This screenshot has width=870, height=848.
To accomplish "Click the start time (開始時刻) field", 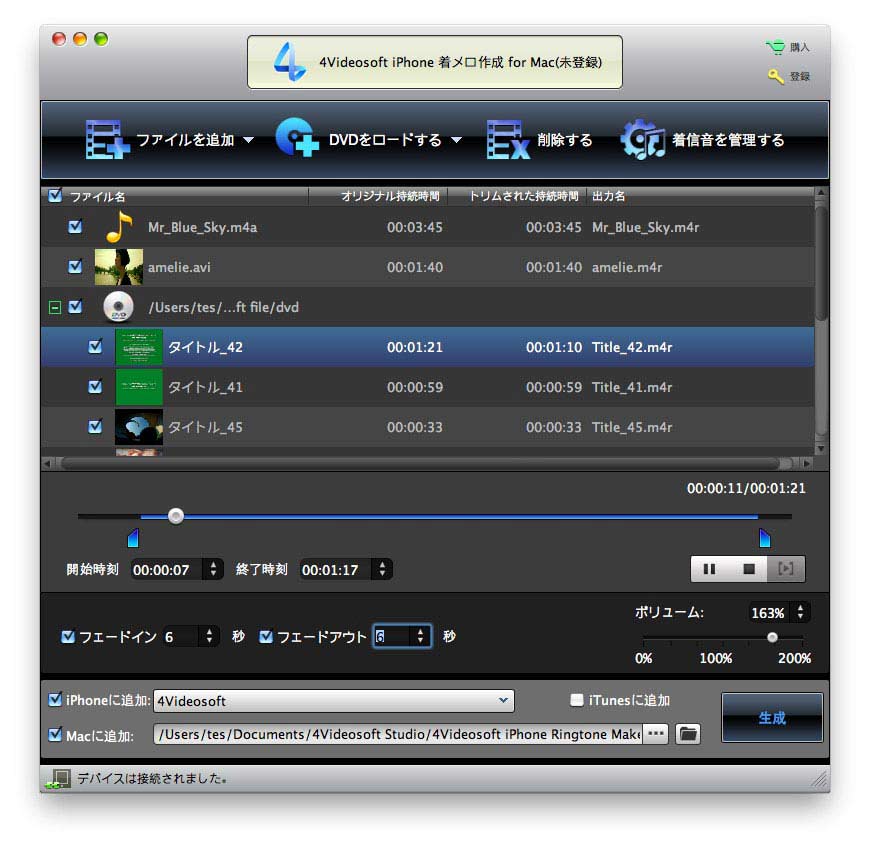I will (165, 569).
